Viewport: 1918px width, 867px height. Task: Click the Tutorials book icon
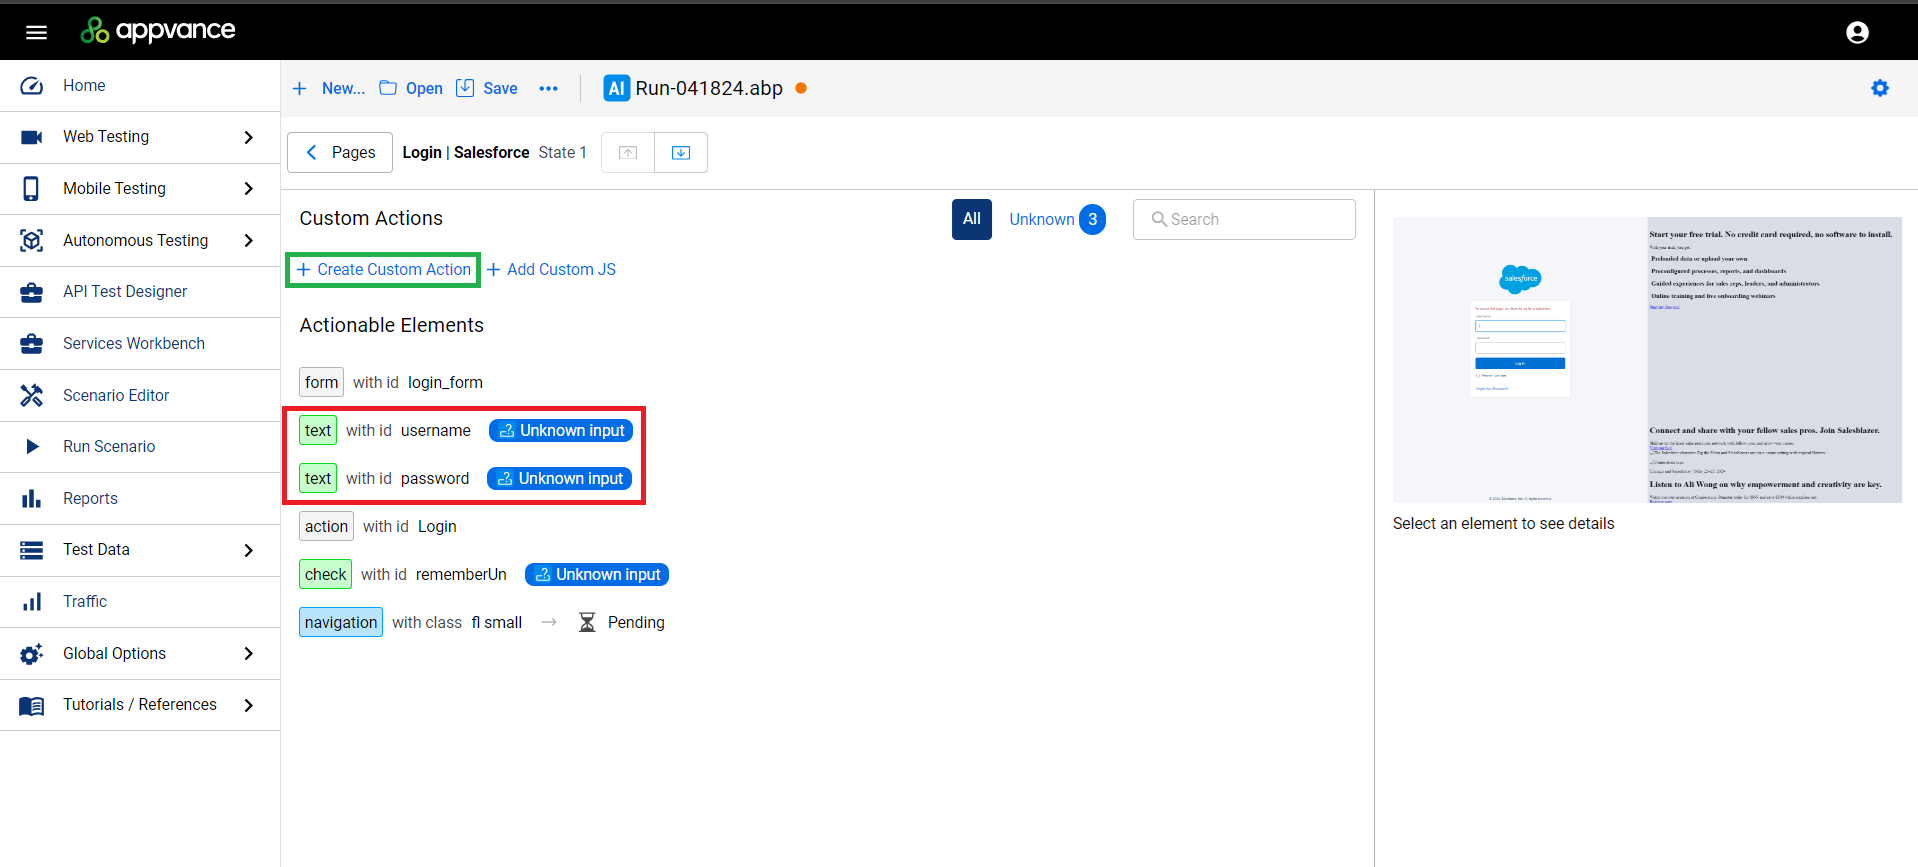(x=32, y=706)
